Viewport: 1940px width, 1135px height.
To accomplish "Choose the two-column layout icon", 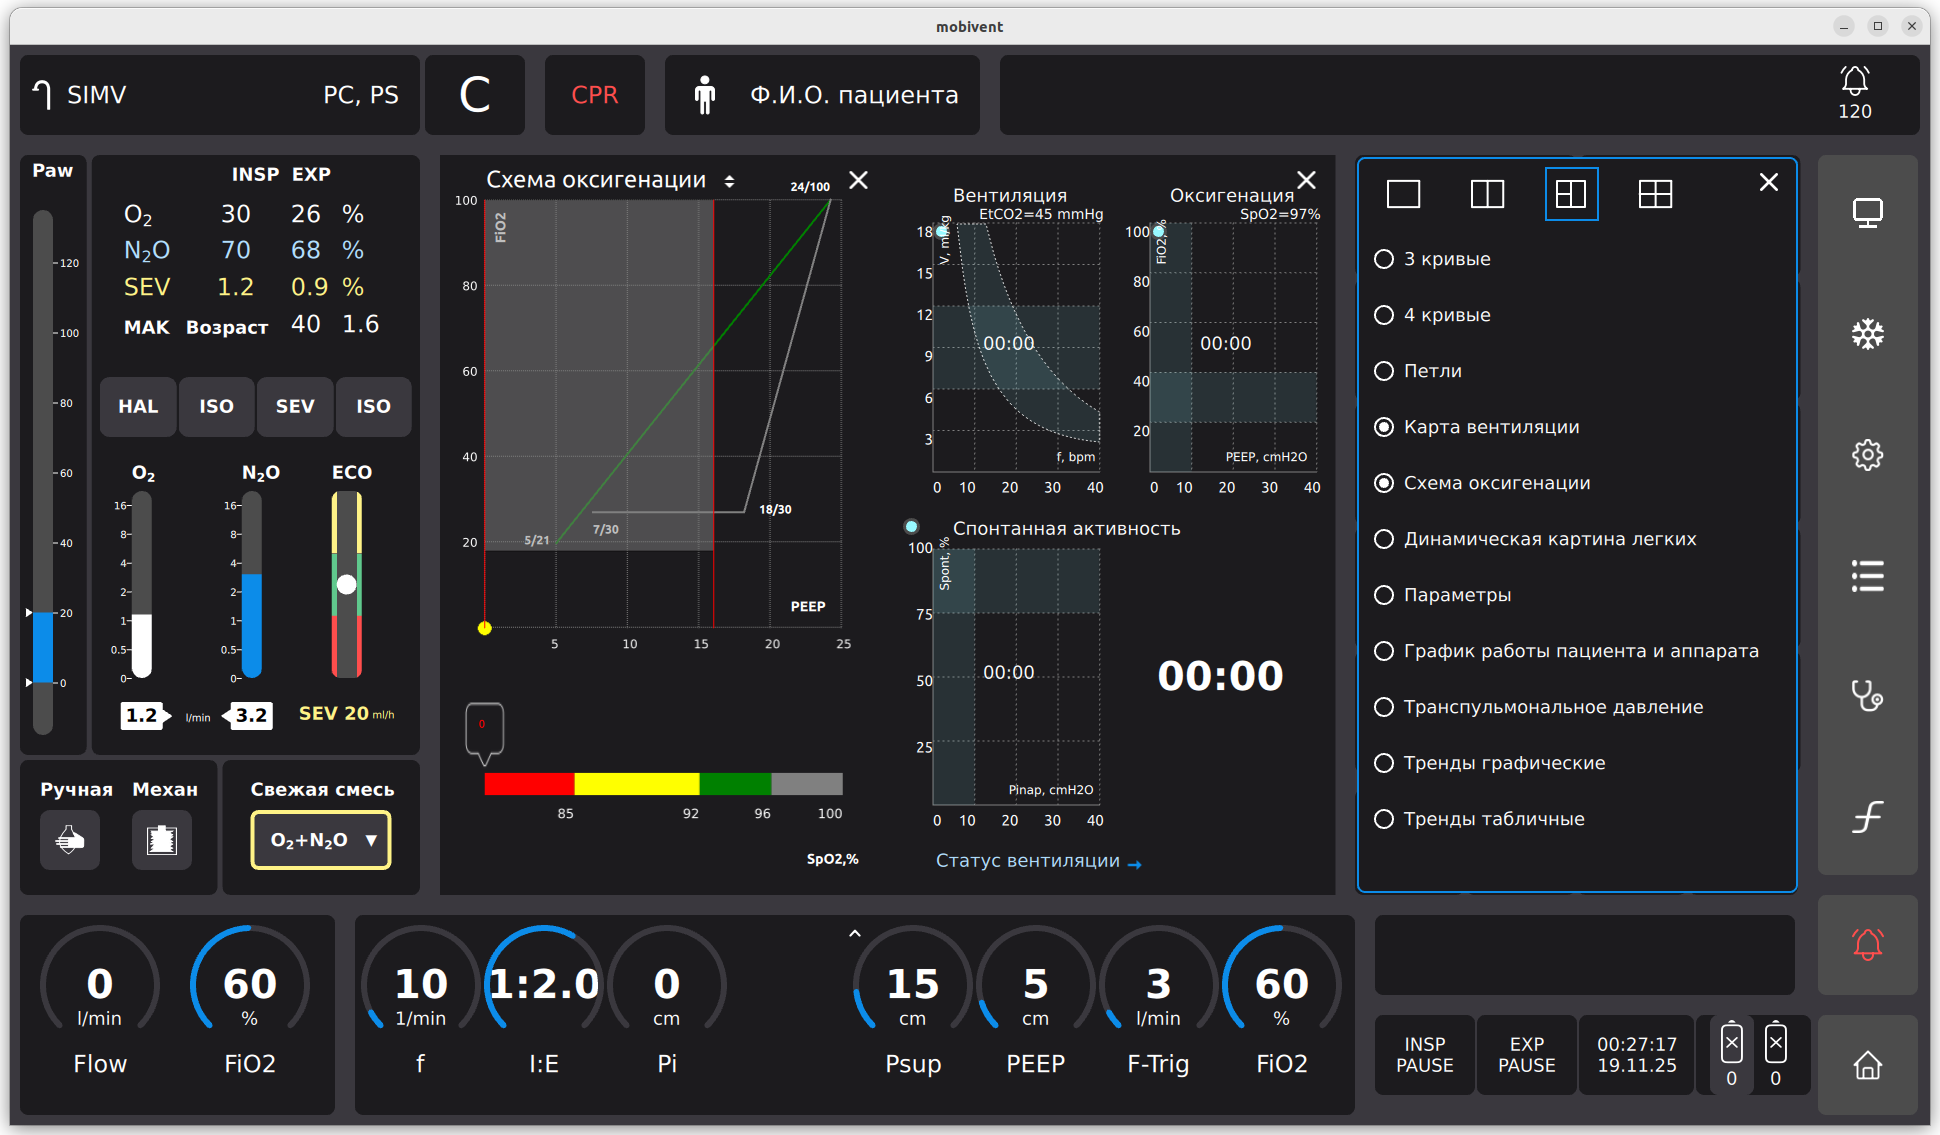I will coord(1487,194).
